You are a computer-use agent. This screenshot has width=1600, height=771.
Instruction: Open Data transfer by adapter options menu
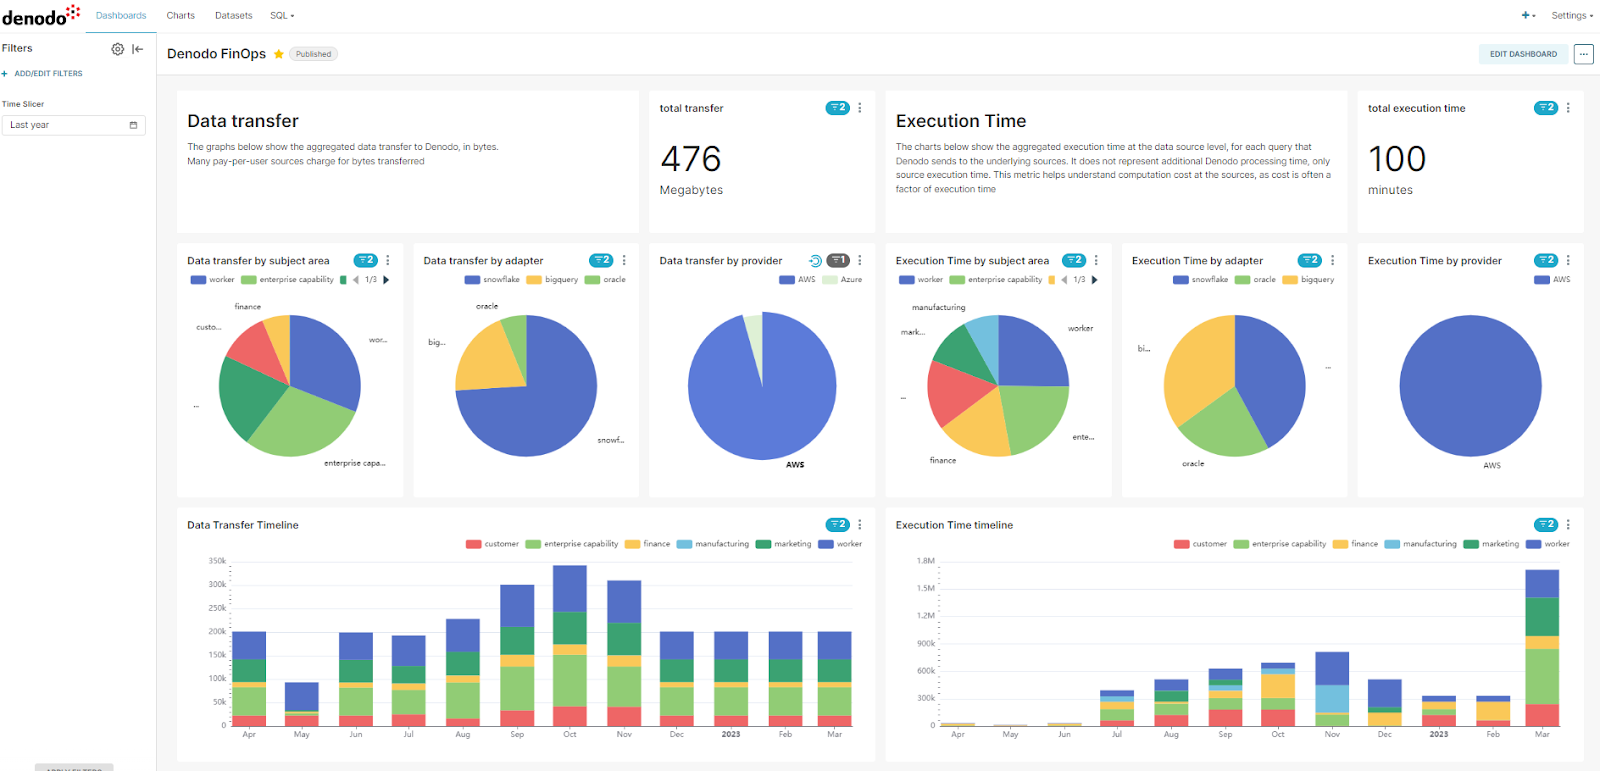tap(624, 260)
